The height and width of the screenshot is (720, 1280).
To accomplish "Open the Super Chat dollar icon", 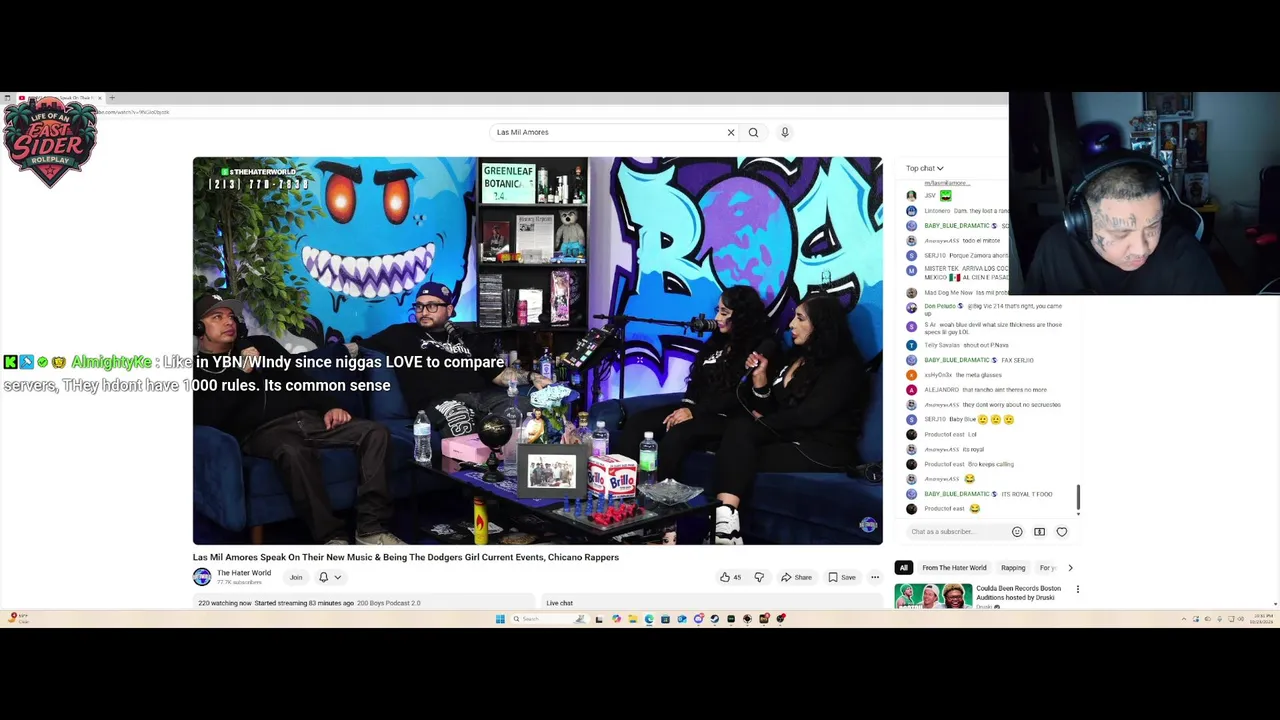I will (1039, 532).
